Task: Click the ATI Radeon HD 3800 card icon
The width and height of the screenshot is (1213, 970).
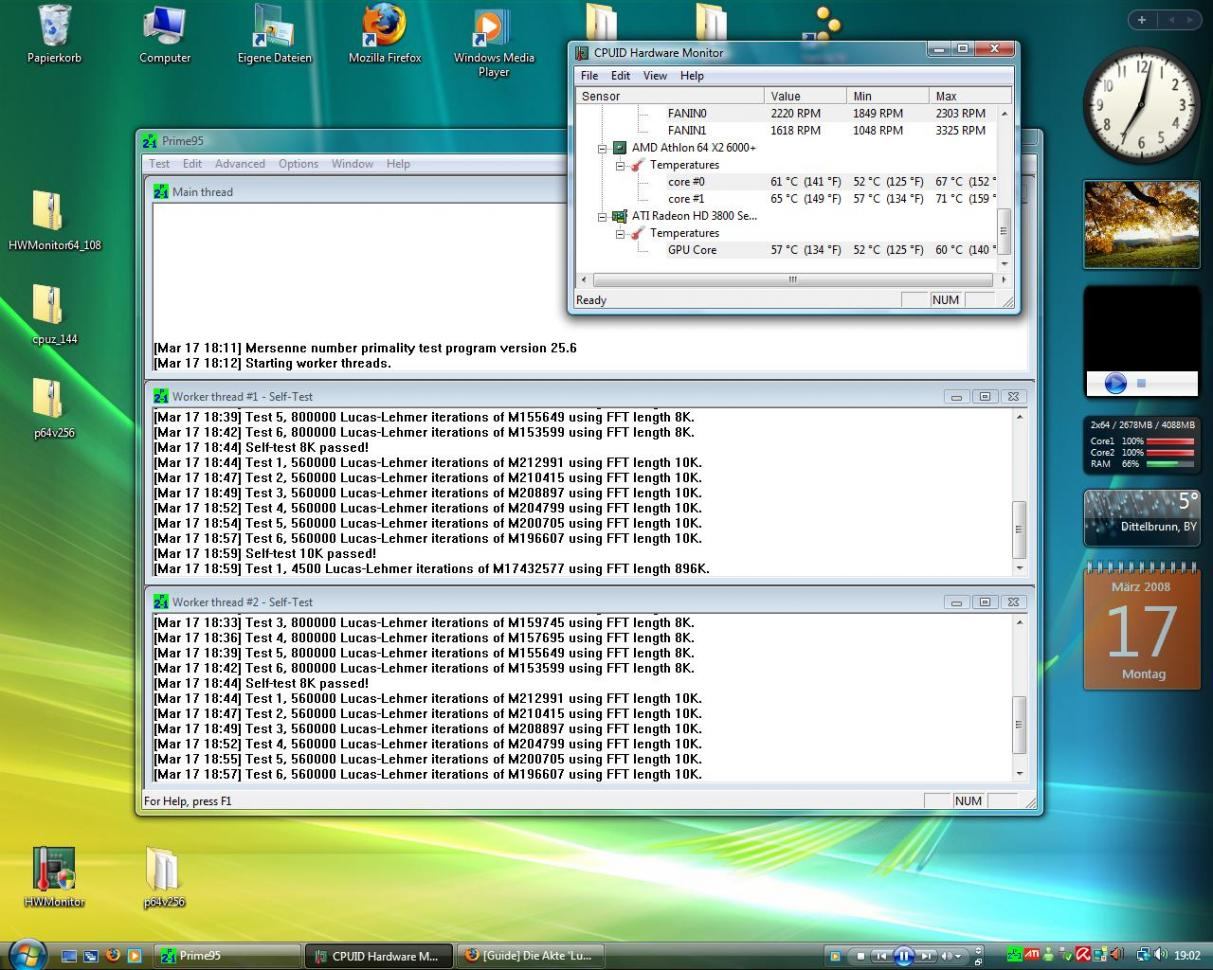Action: (x=620, y=216)
